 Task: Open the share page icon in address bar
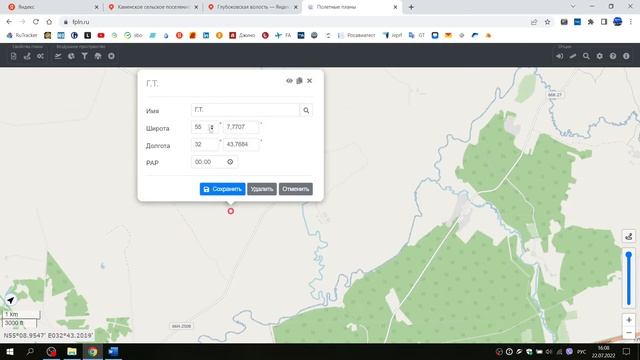(x=534, y=22)
